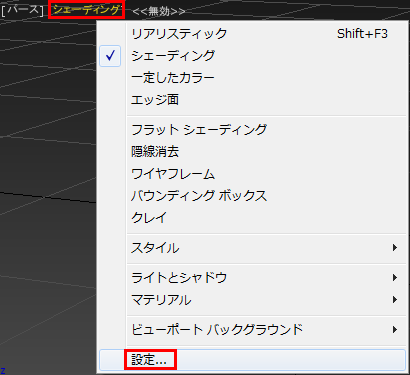Choose バウンディング ボックス display
410x375 pixels.
(252, 196)
